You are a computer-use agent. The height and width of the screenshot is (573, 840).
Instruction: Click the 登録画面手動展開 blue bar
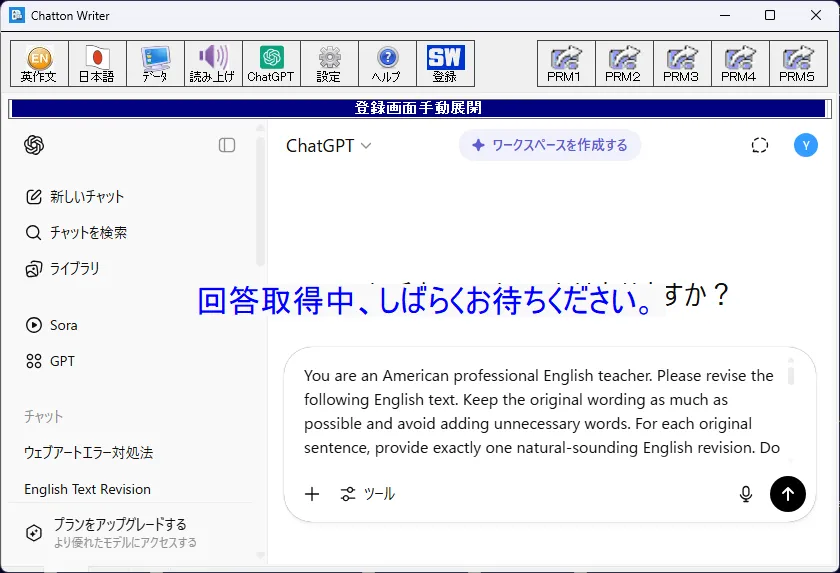[418, 108]
